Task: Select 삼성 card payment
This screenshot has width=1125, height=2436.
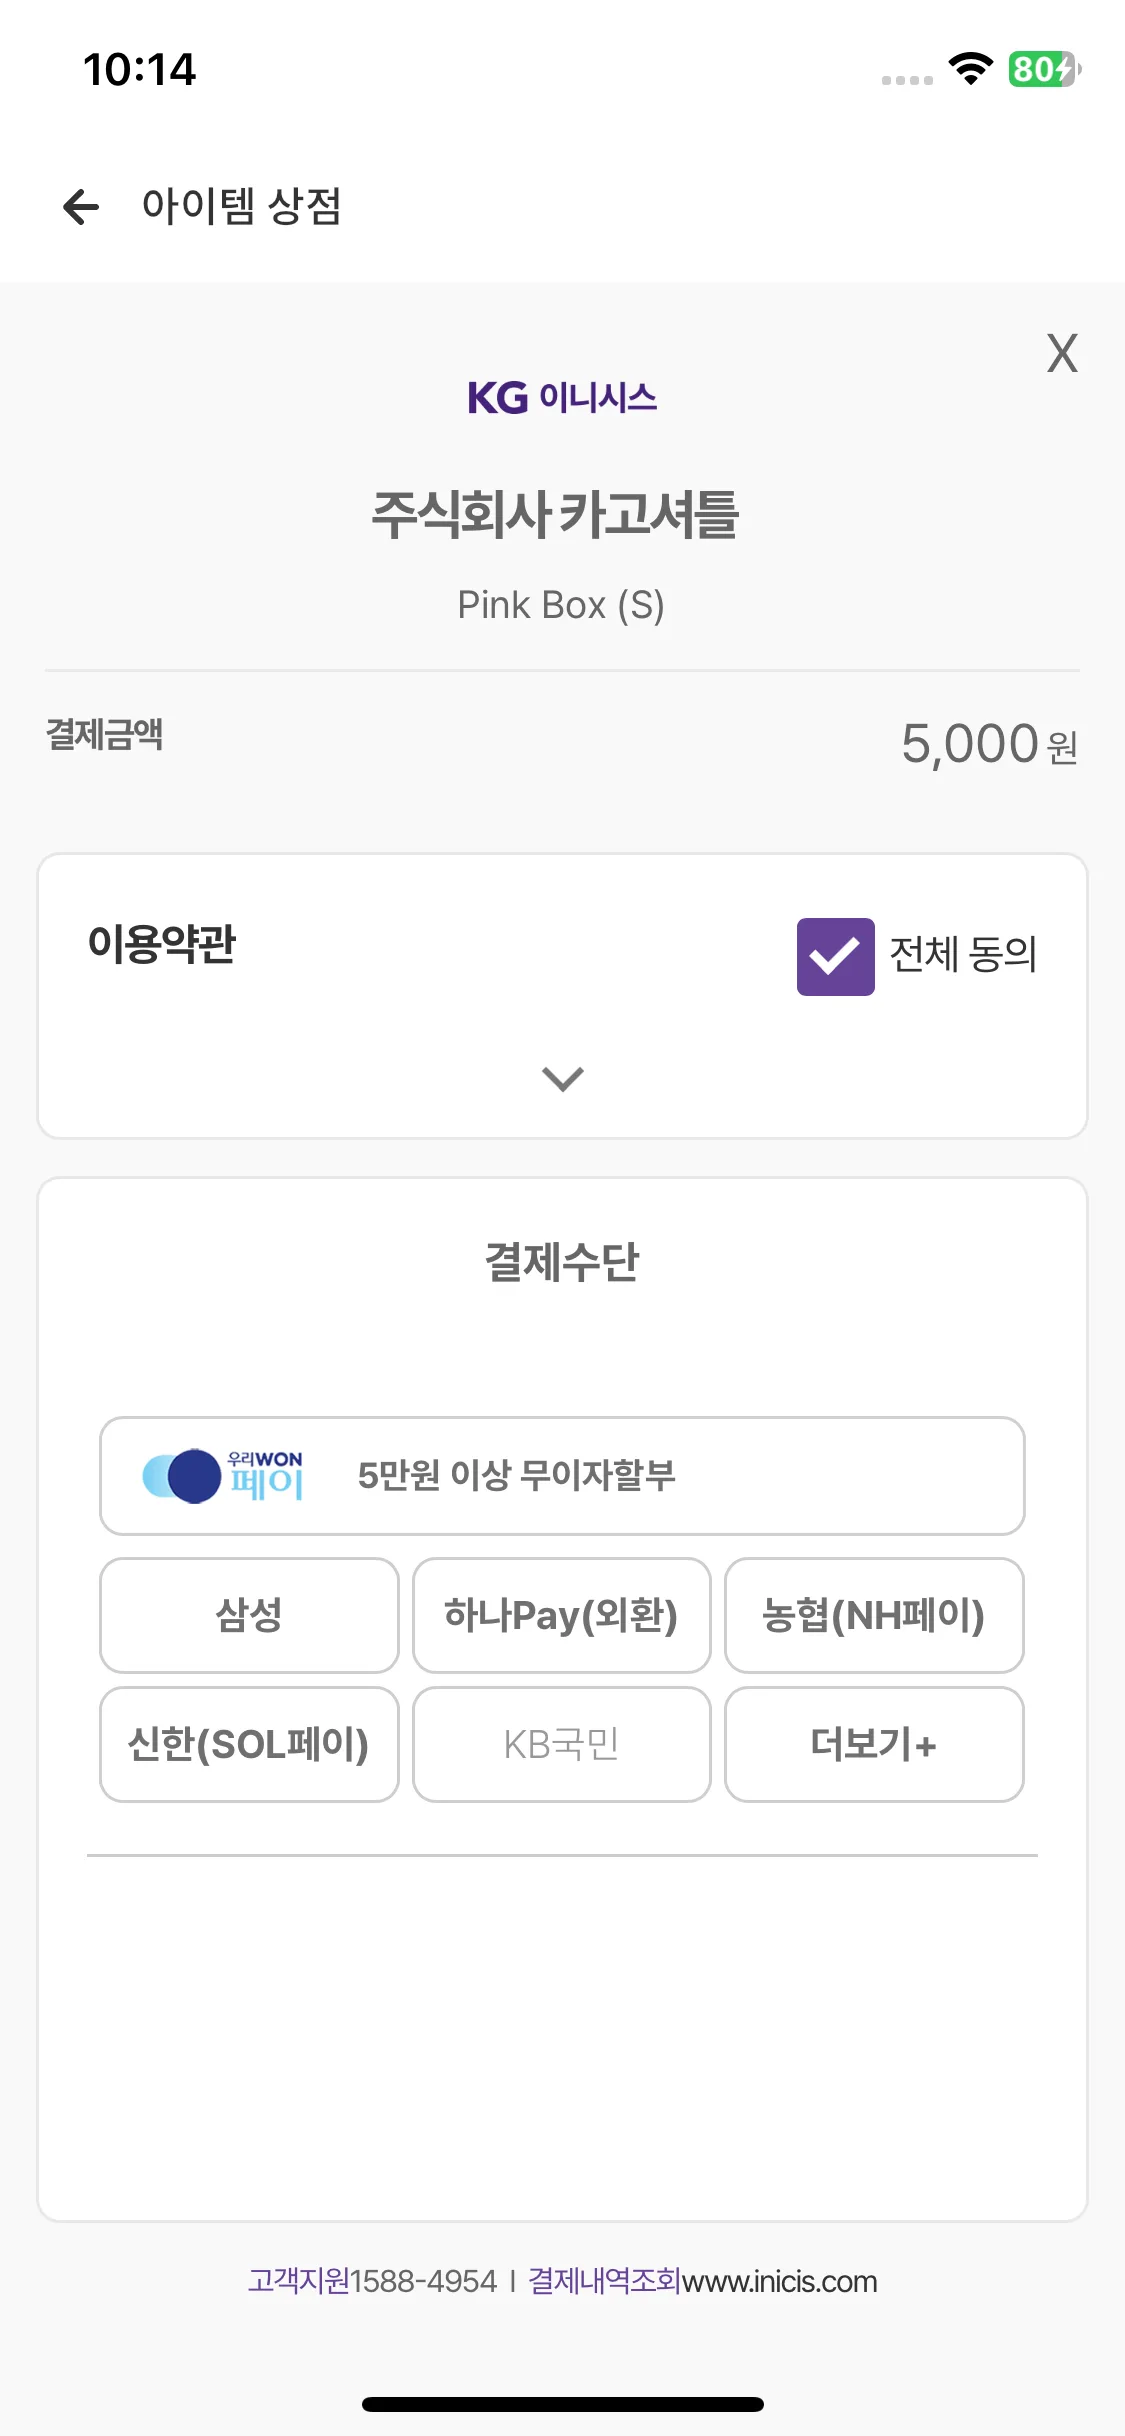Action: pos(249,1615)
